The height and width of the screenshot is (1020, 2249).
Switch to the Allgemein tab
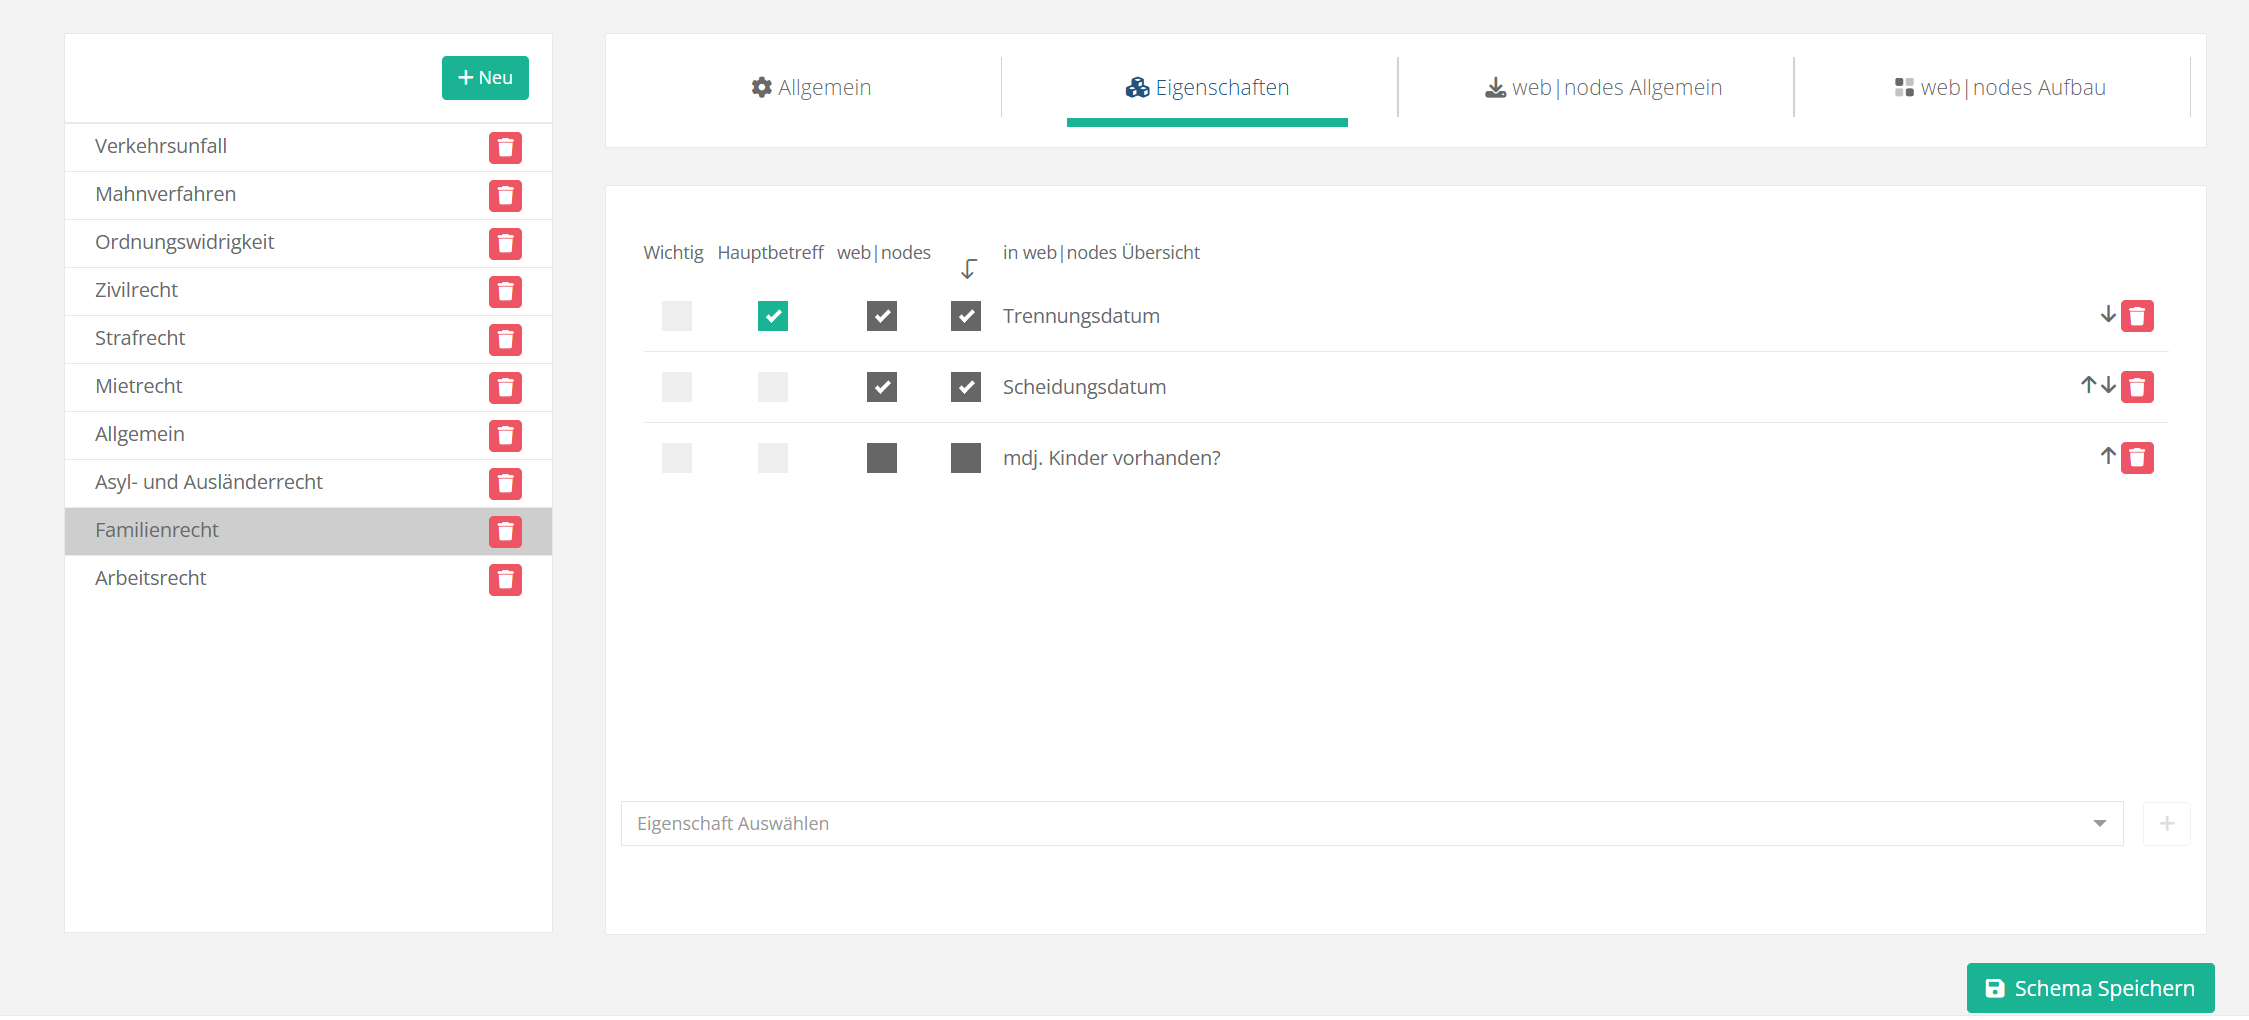pos(811,88)
